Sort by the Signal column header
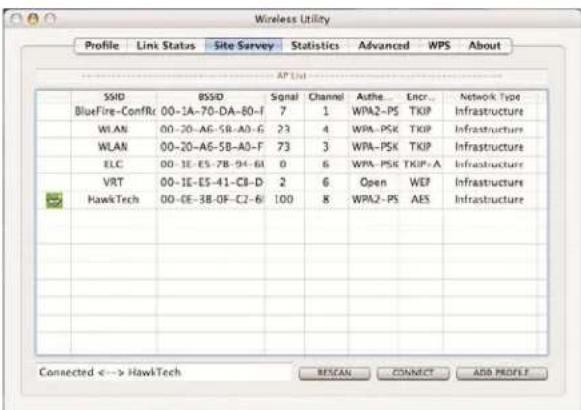The image size is (581, 410). [x=284, y=97]
